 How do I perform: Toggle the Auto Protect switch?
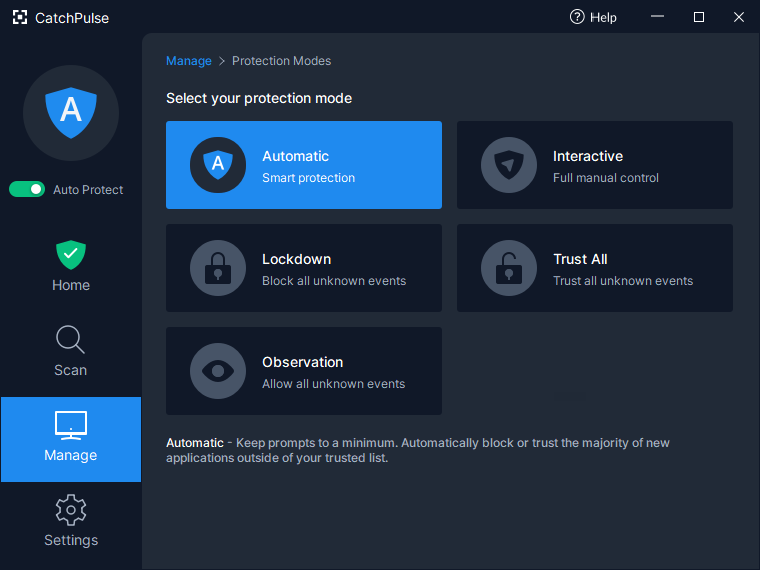pyautogui.click(x=27, y=190)
